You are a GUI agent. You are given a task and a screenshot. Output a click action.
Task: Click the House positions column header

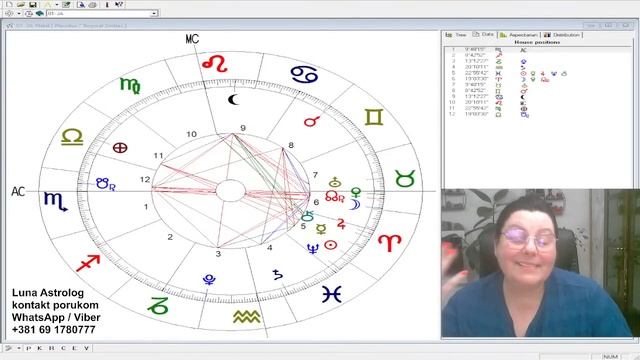537,42
